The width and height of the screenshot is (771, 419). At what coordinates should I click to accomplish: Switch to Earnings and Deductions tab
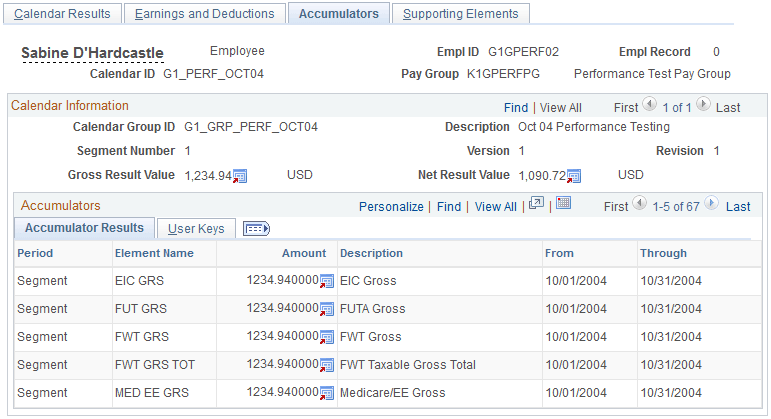point(205,14)
